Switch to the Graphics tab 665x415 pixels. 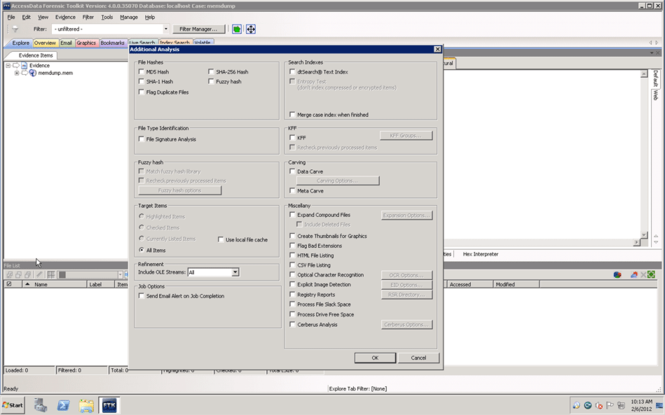86,43
